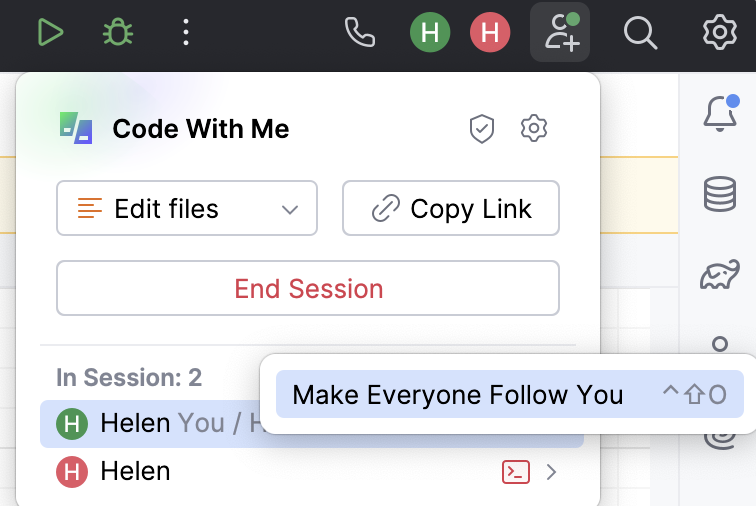Click the End Session button
The height and width of the screenshot is (506, 756).
(x=308, y=289)
